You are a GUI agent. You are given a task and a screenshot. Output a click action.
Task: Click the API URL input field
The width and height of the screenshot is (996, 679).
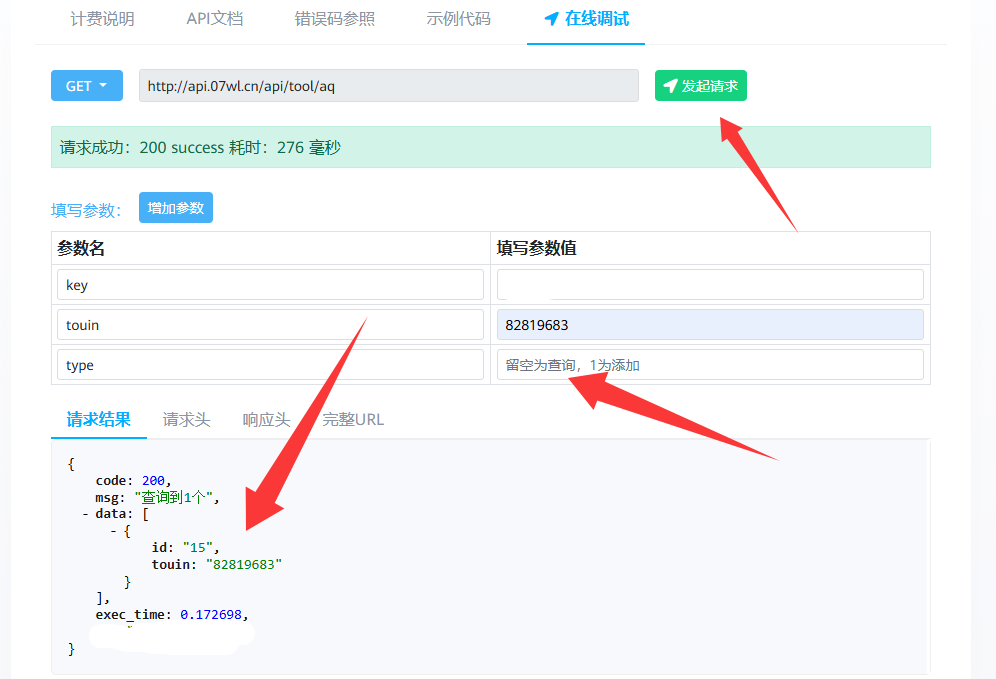[x=388, y=86]
